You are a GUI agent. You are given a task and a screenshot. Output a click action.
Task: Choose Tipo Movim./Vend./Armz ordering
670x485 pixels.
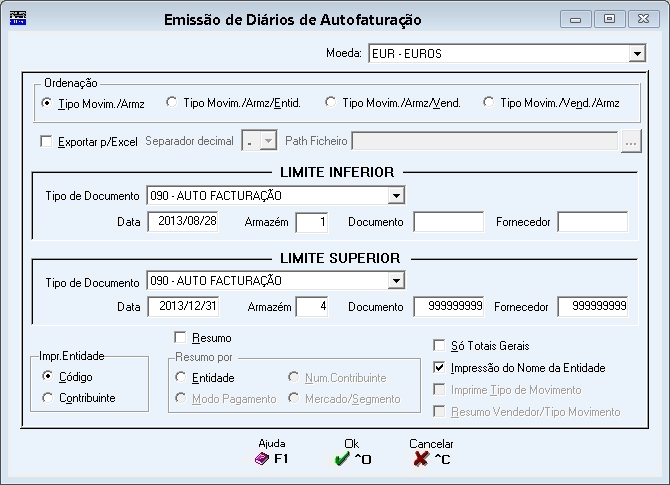point(488,103)
